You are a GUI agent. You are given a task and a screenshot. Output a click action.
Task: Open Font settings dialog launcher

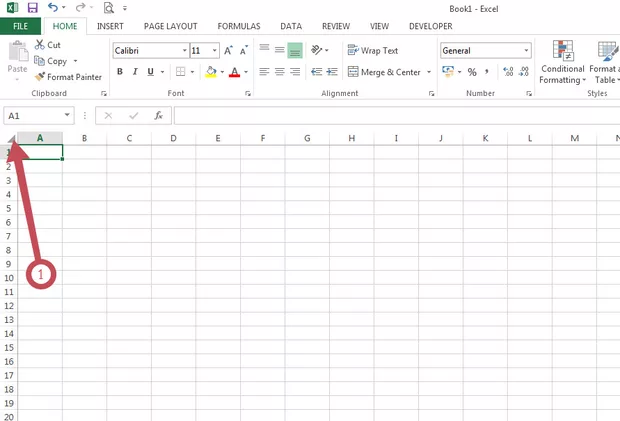click(248, 93)
